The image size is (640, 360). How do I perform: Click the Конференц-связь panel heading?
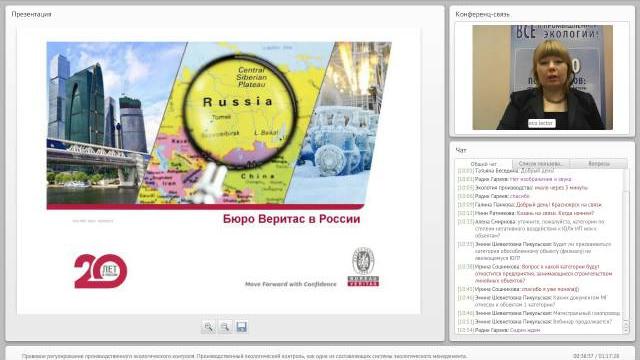(x=482, y=14)
